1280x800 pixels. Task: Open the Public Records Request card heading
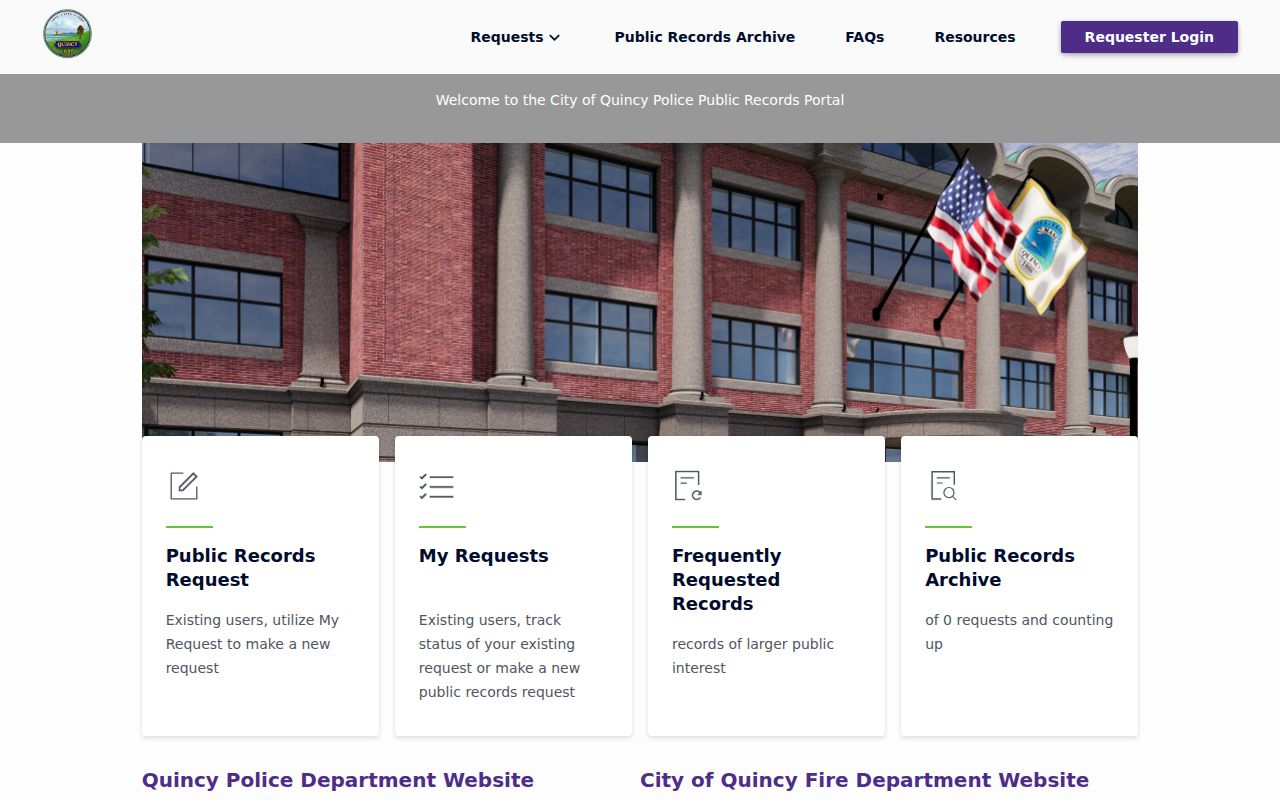pos(240,568)
